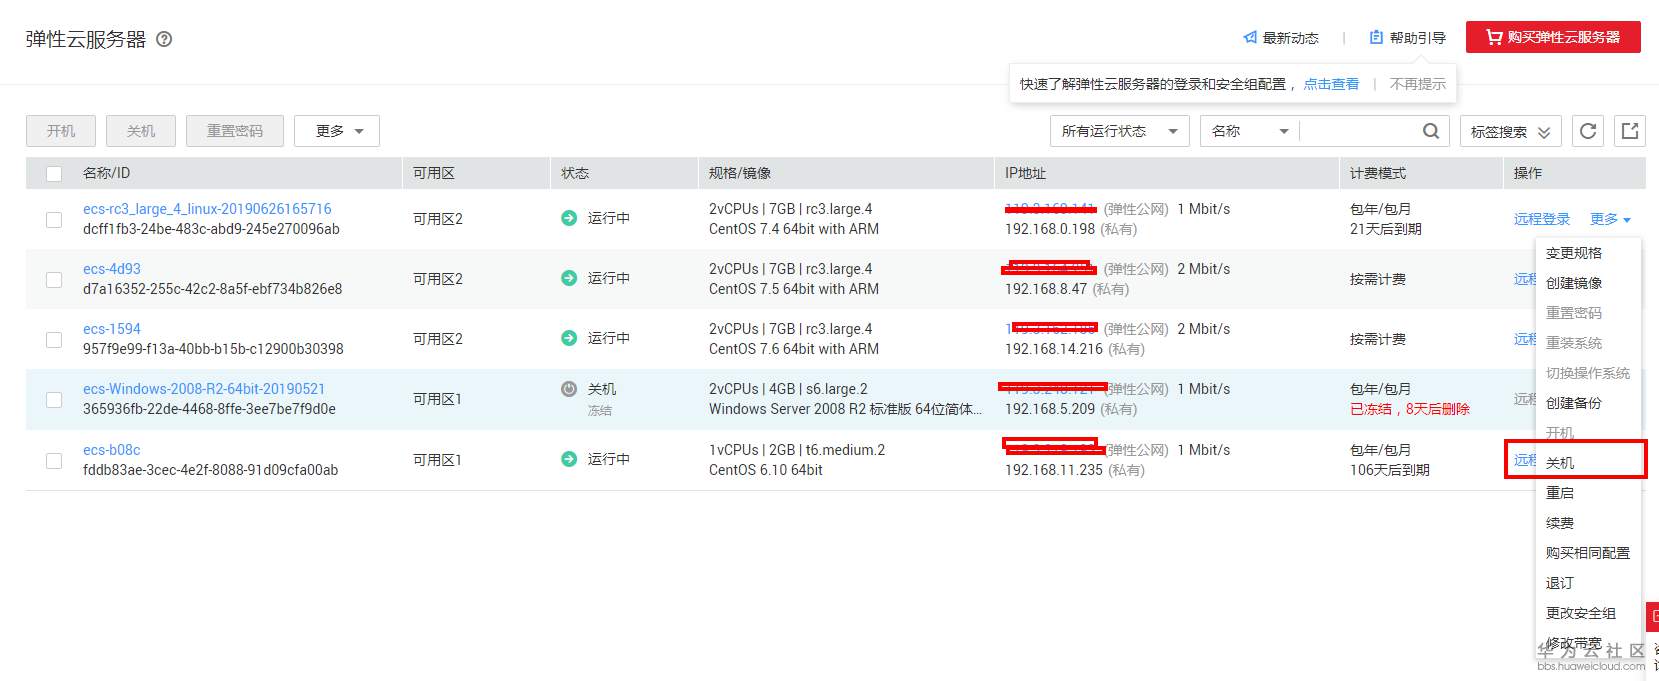This screenshot has width=1659, height=681.
Task: Click the 名称/ID column header
Action: tap(106, 173)
